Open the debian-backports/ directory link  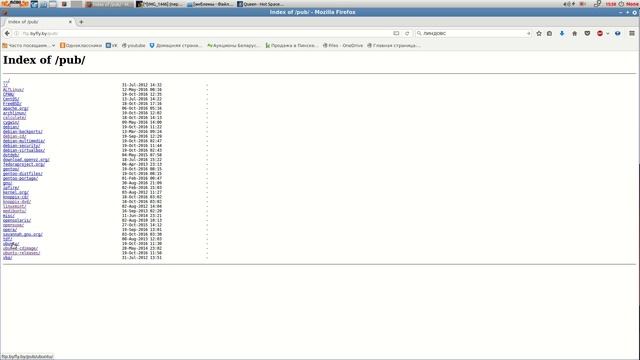[x=23, y=132]
